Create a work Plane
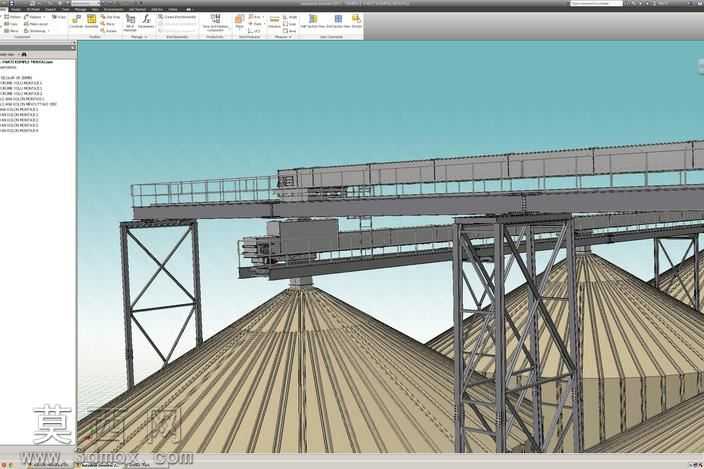The width and height of the screenshot is (704, 469). (x=239, y=21)
